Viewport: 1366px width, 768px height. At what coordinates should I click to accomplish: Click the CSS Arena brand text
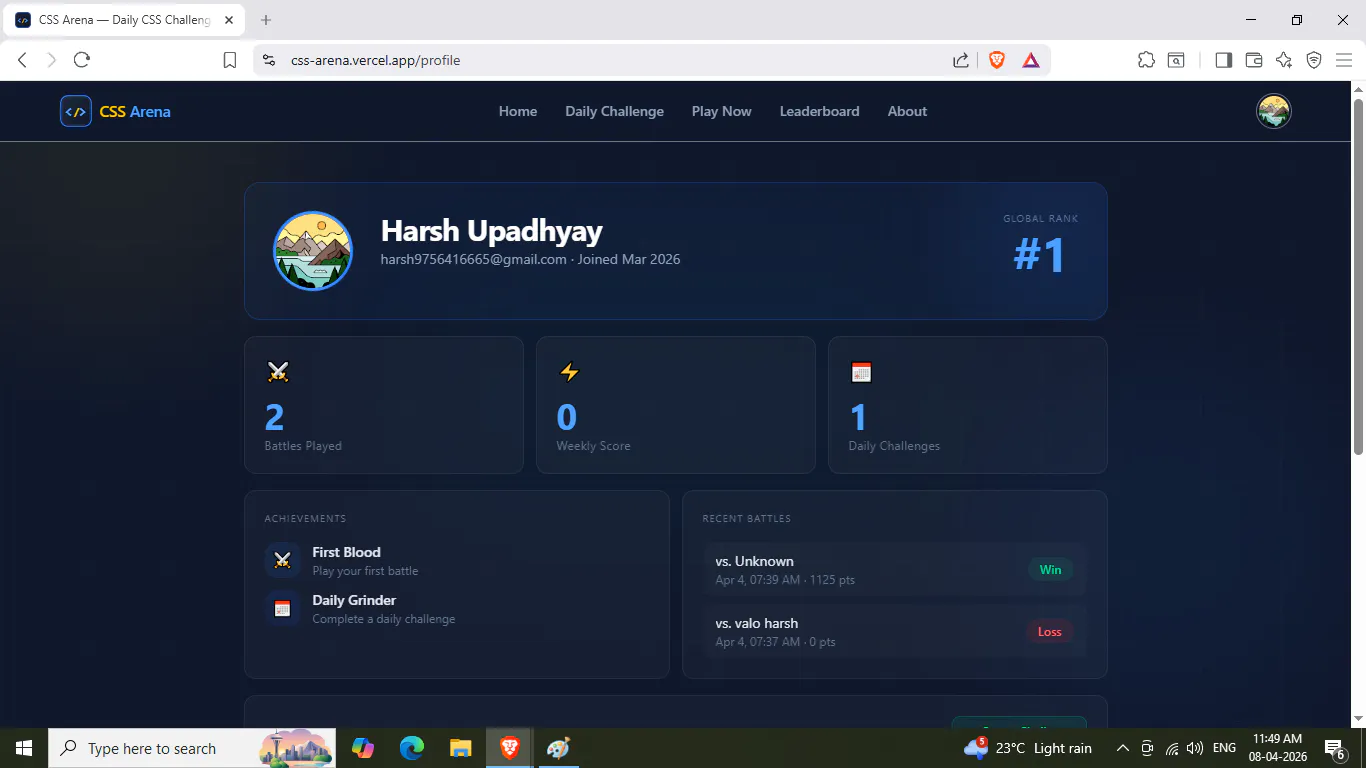(x=135, y=111)
